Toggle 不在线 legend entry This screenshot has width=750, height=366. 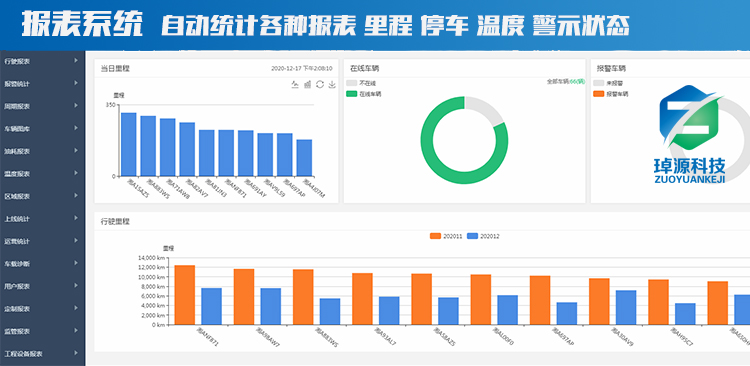tap(361, 83)
